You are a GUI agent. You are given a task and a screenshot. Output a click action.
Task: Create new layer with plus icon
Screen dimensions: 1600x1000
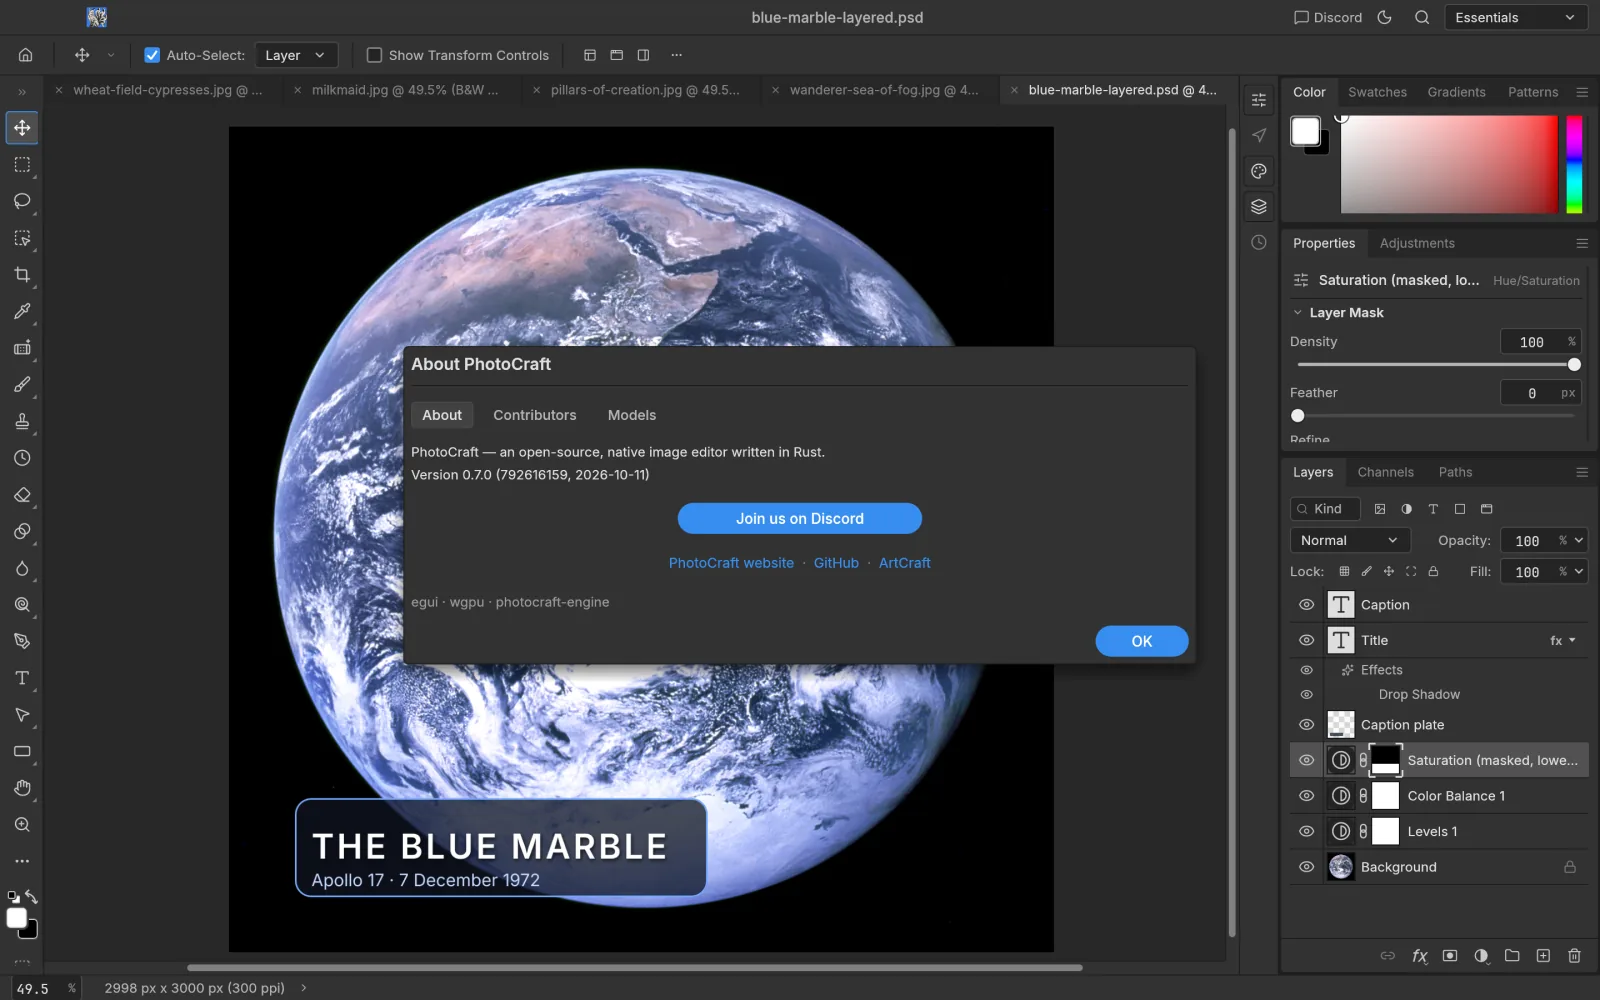pos(1543,956)
